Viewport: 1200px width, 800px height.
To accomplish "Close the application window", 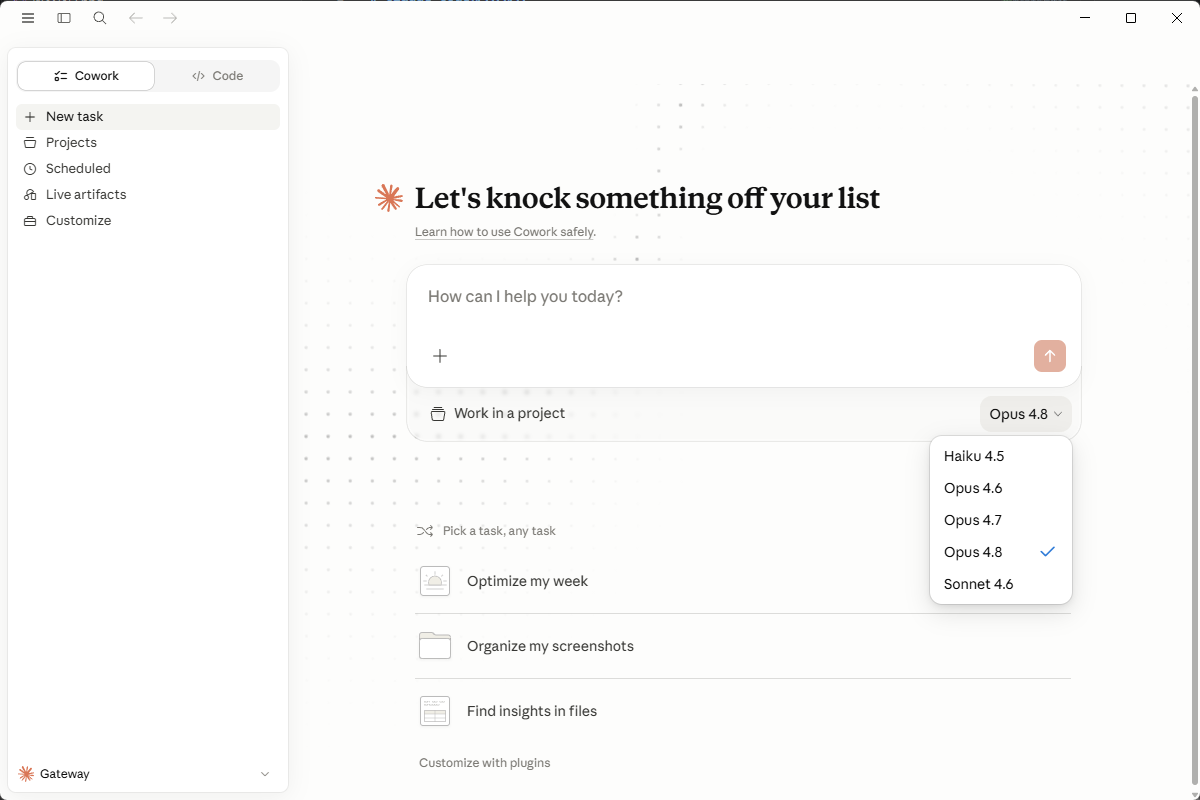I will tap(1177, 18).
